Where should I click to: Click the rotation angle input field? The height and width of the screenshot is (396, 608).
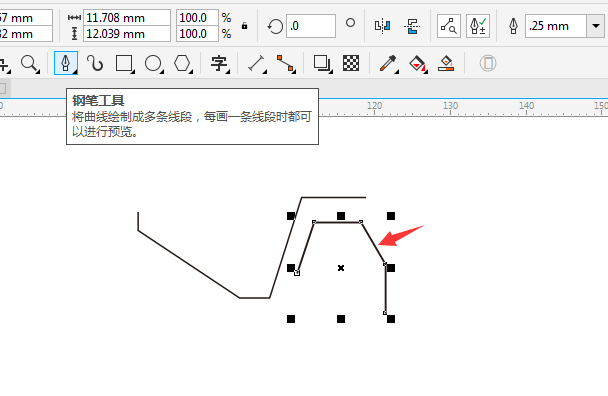[311, 26]
